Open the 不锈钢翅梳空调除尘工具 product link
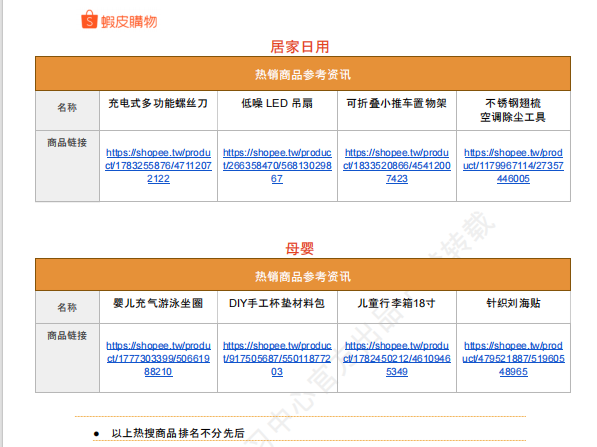This screenshot has height=447, width=597. (513, 166)
